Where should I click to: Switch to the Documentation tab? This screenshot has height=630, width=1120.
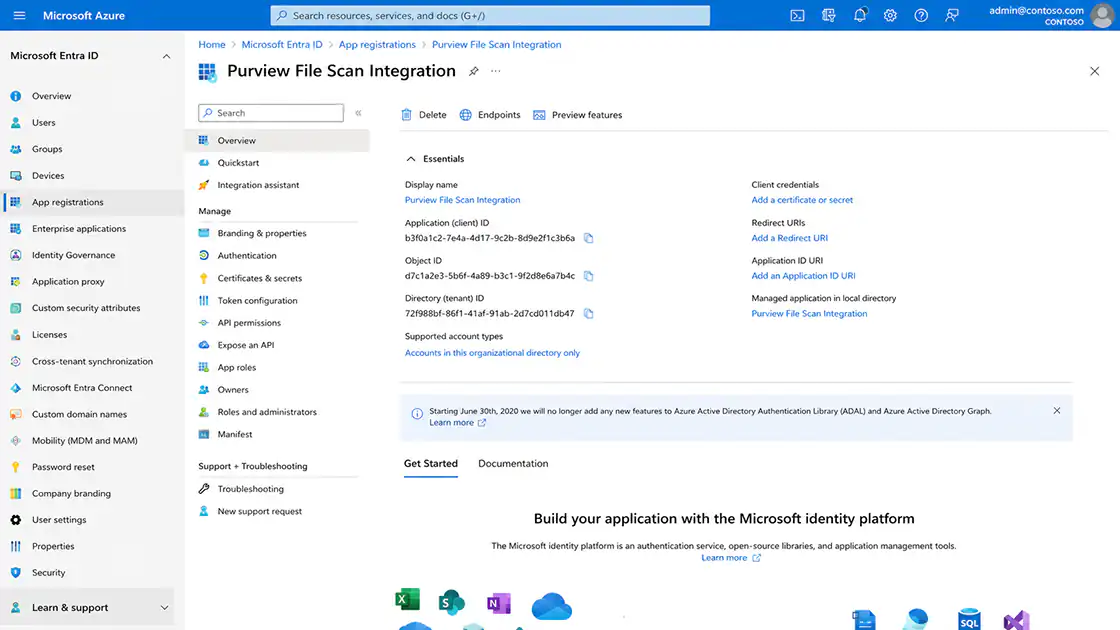click(x=513, y=464)
